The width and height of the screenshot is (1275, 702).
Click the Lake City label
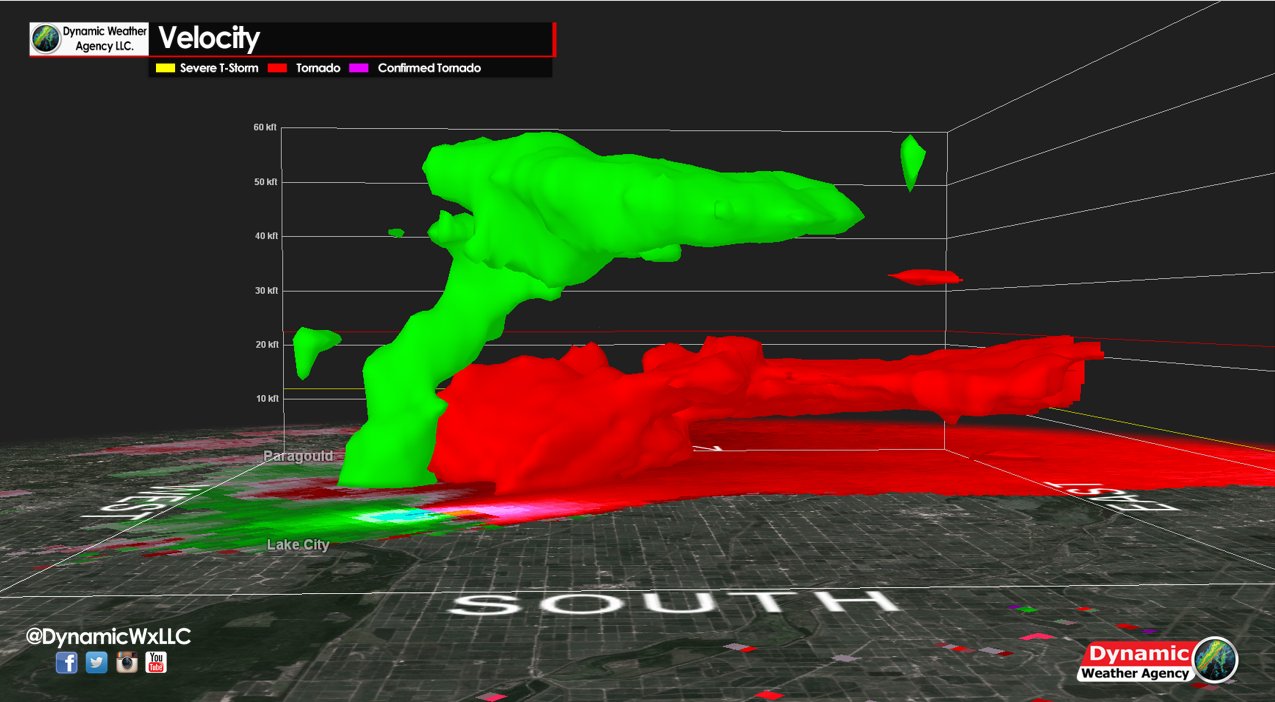[x=298, y=545]
